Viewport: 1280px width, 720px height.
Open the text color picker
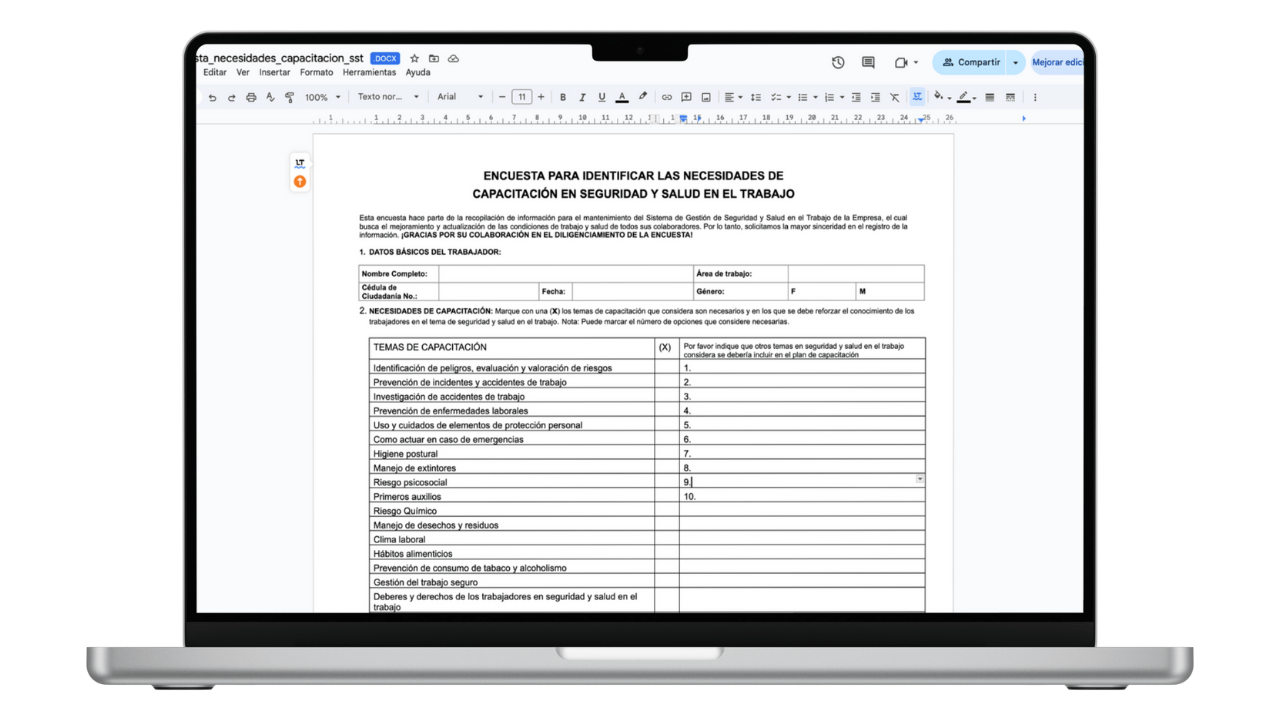(x=621, y=96)
